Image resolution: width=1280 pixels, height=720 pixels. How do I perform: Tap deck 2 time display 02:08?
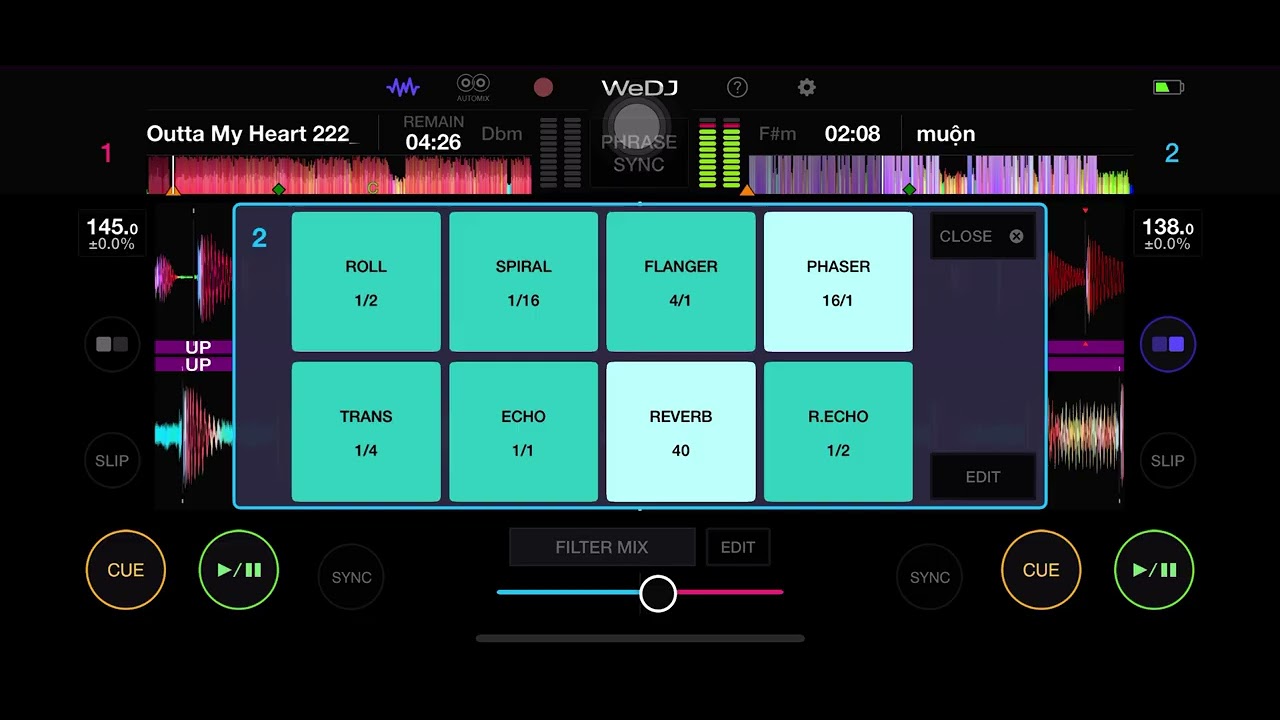pyautogui.click(x=852, y=134)
